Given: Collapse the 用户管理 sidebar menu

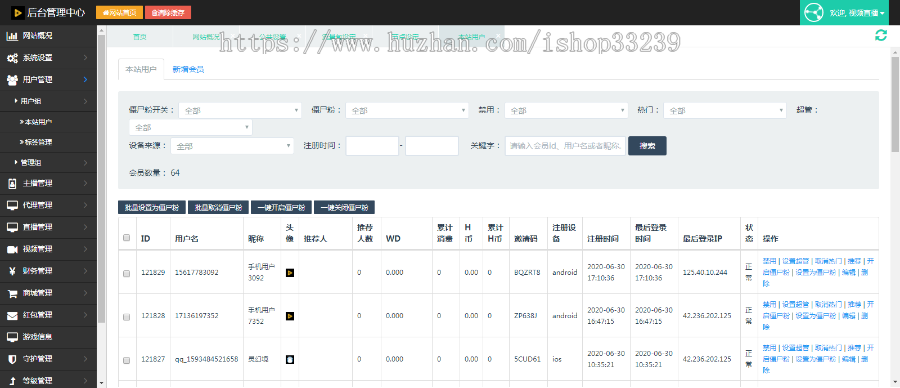Looking at the screenshot, I should pos(49,80).
